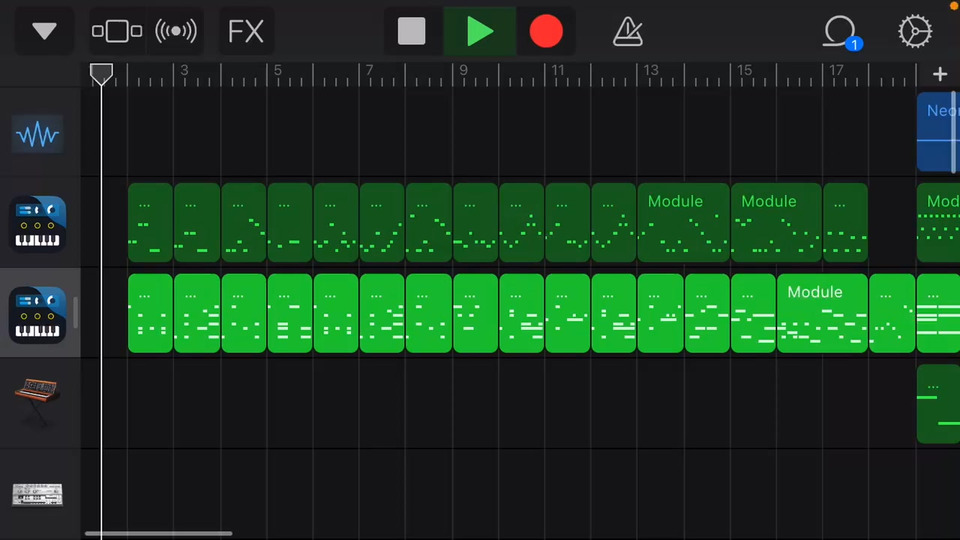Start recording with the red Record button
The width and height of the screenshot is (960, 540).
(546, 31)
